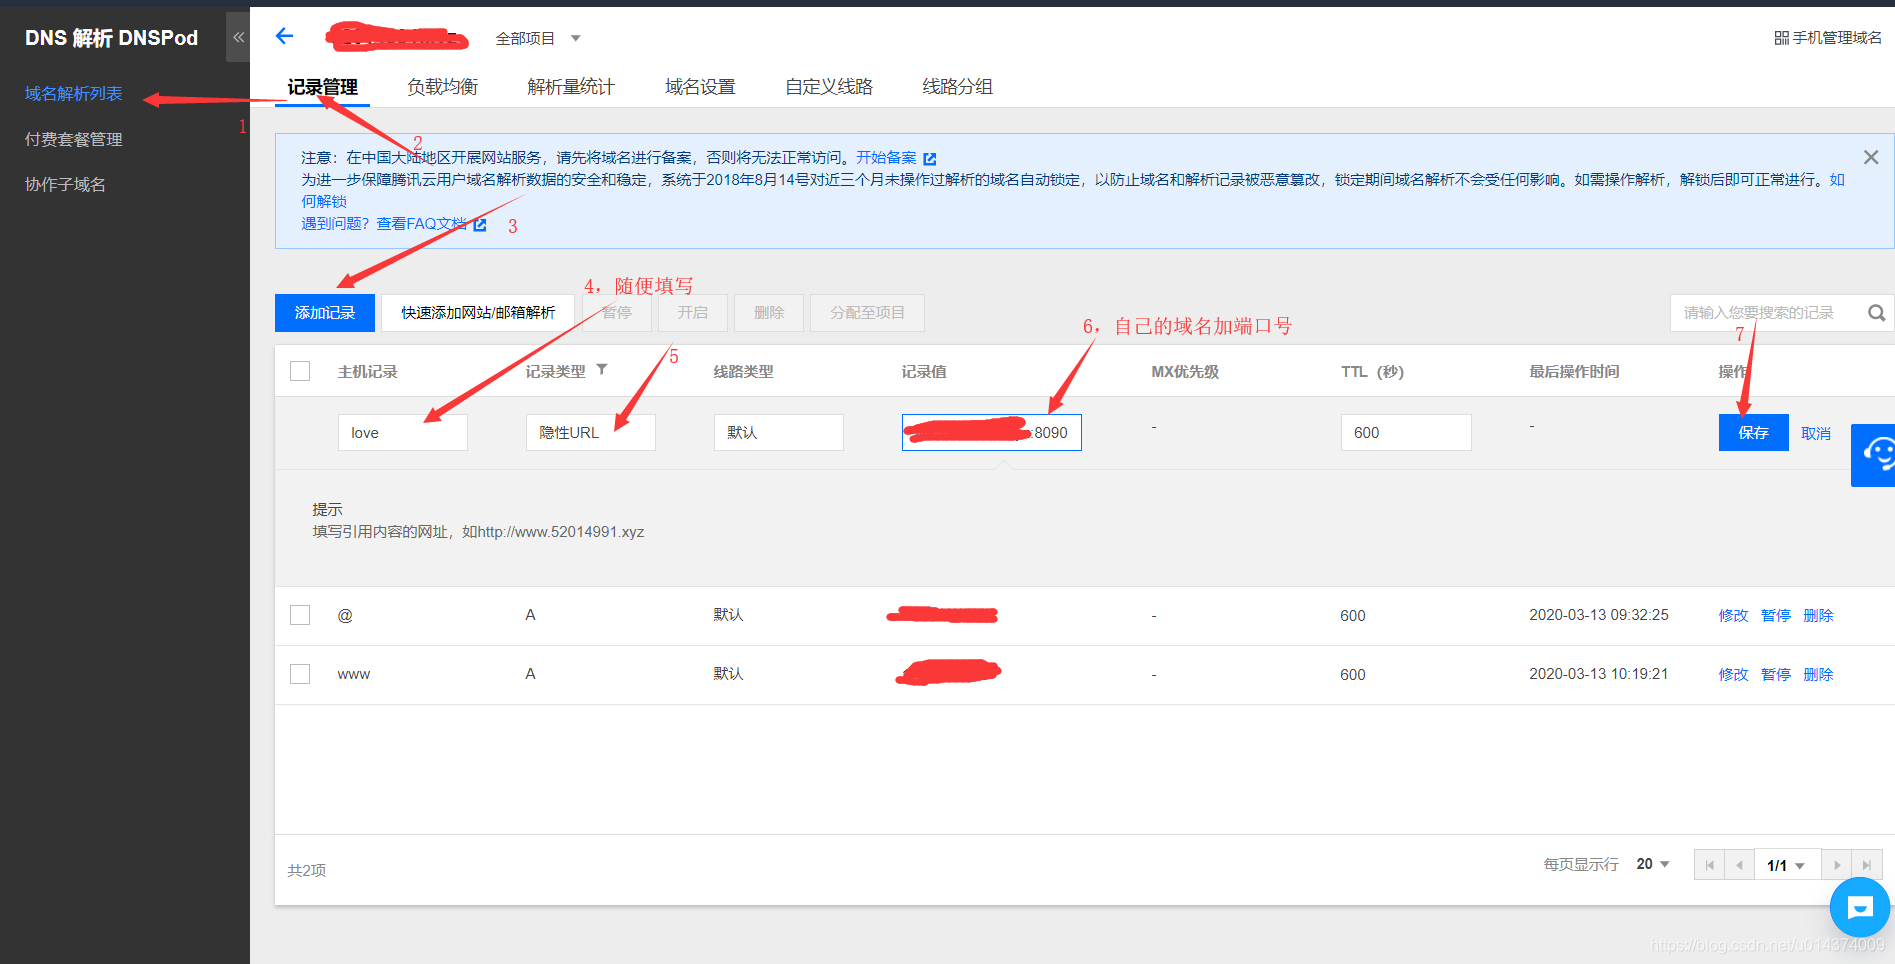Open 付费套餐管理 in sidebar
The height and width of the screenshot is (964, 1895).
[73, 140]
